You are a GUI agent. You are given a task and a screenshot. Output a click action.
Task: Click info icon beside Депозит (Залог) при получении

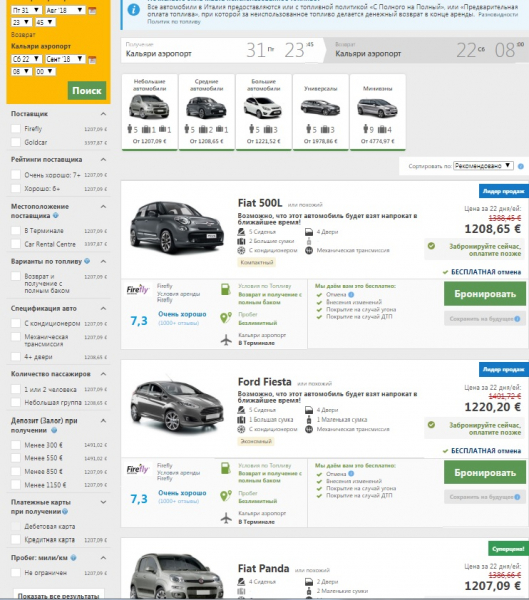click(x=54, y=430)
